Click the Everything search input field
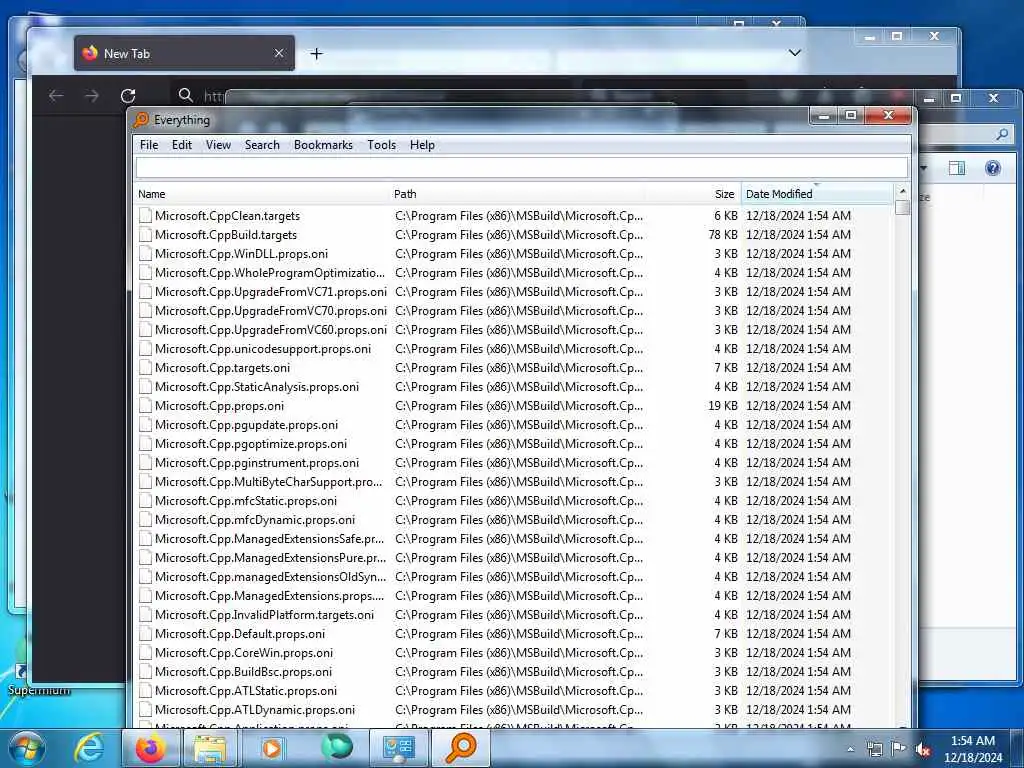 [x=522, y=168]
